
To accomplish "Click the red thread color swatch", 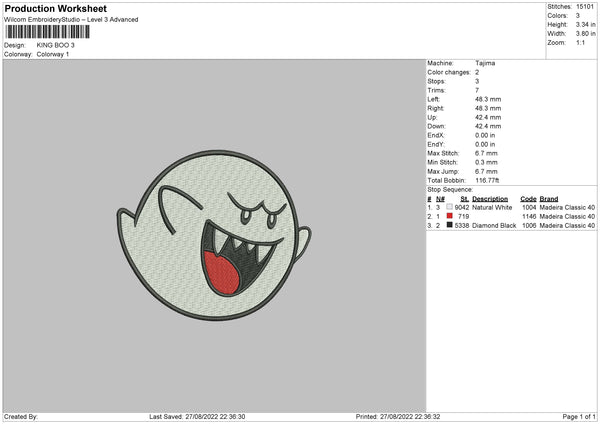I will point(451,216).
